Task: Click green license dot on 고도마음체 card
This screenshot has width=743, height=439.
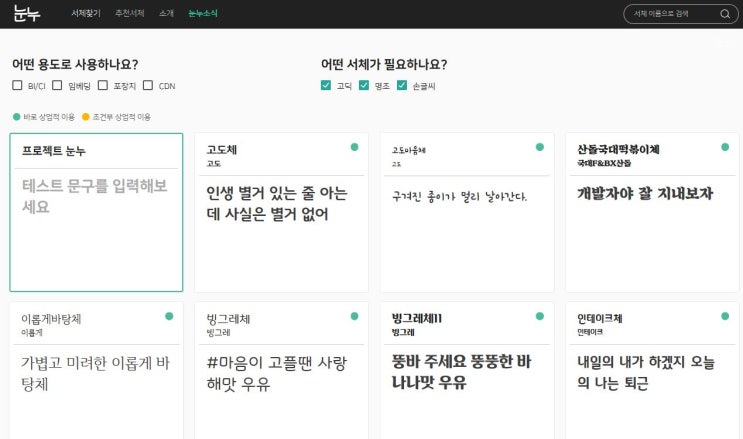Action: (x=540, y=147)
